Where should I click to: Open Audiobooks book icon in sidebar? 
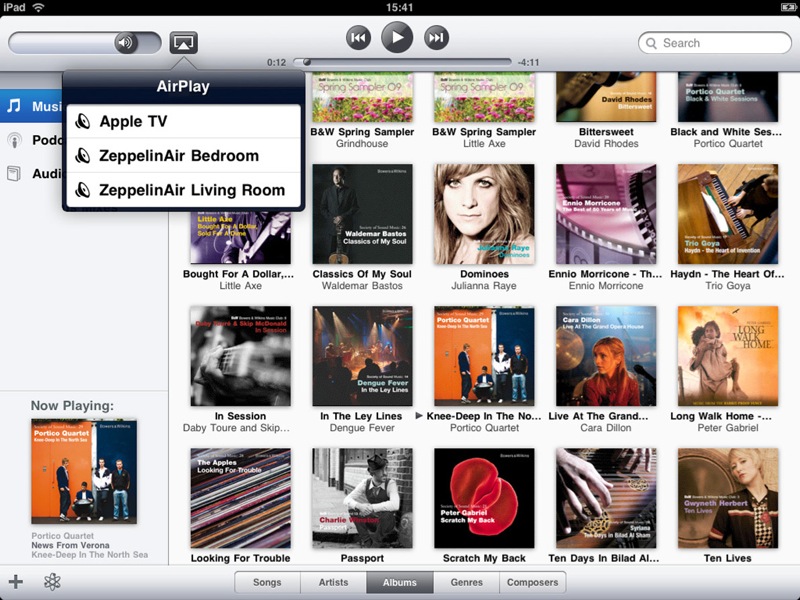coord(14,174)
